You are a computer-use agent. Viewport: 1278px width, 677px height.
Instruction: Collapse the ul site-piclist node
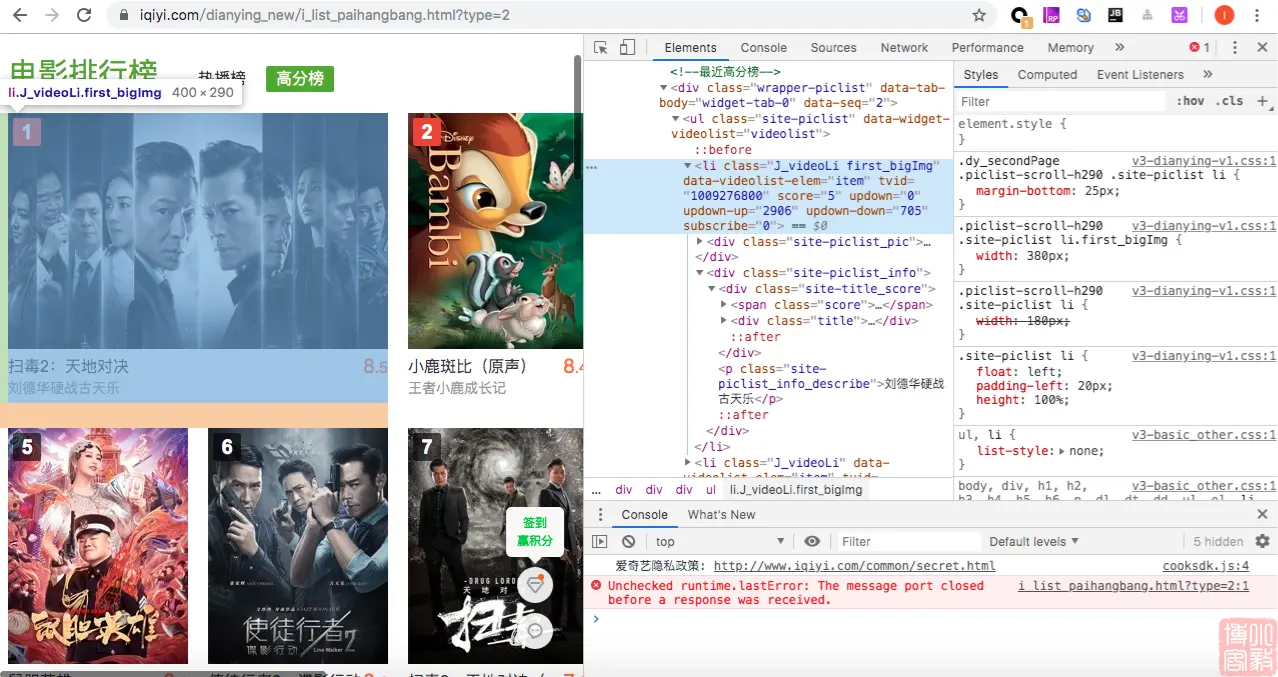point(675,119)
